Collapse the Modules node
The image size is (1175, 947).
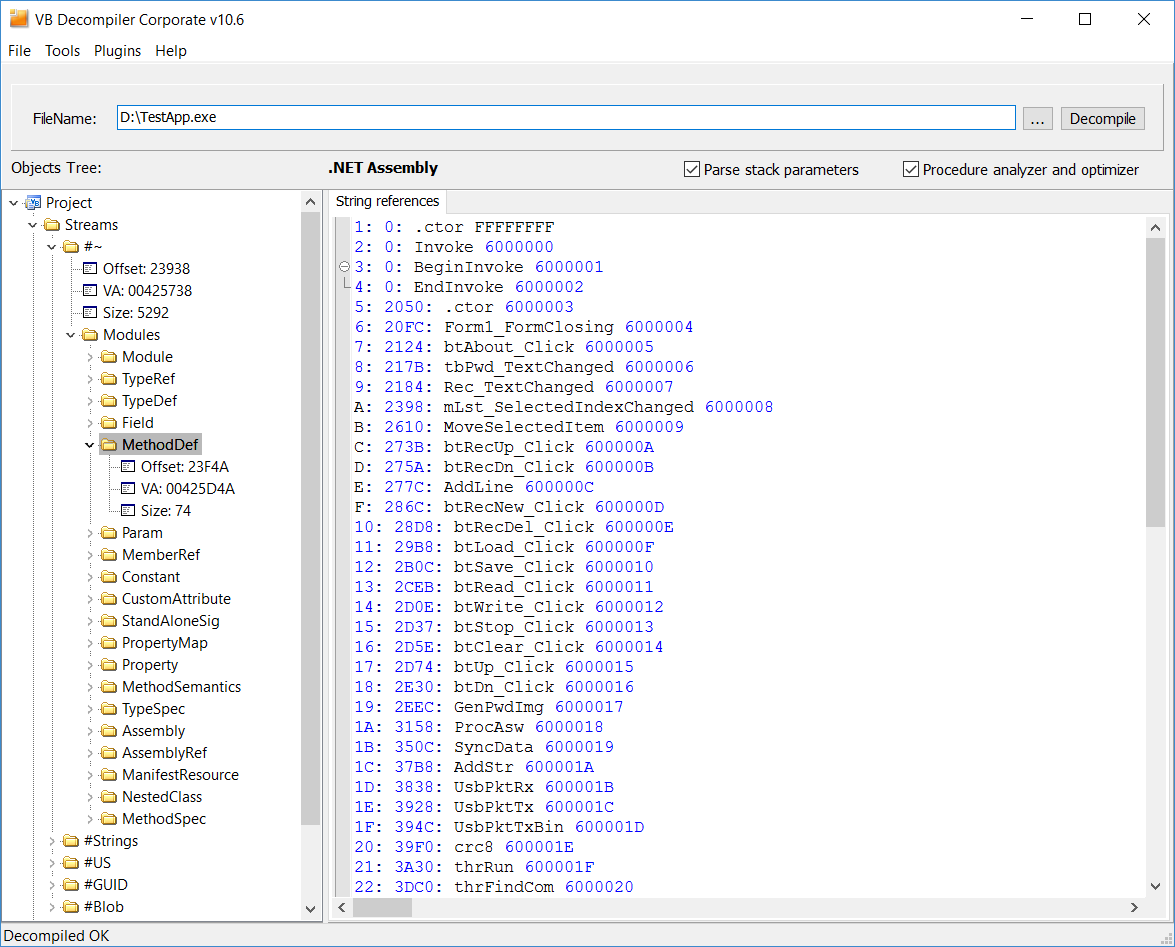(x=70, y=335)
